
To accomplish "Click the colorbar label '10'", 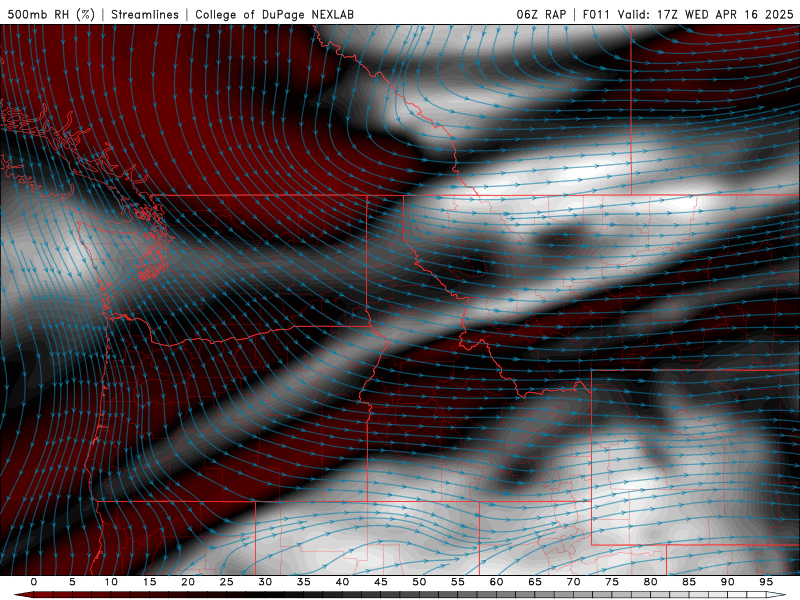I will pos(111,582).
